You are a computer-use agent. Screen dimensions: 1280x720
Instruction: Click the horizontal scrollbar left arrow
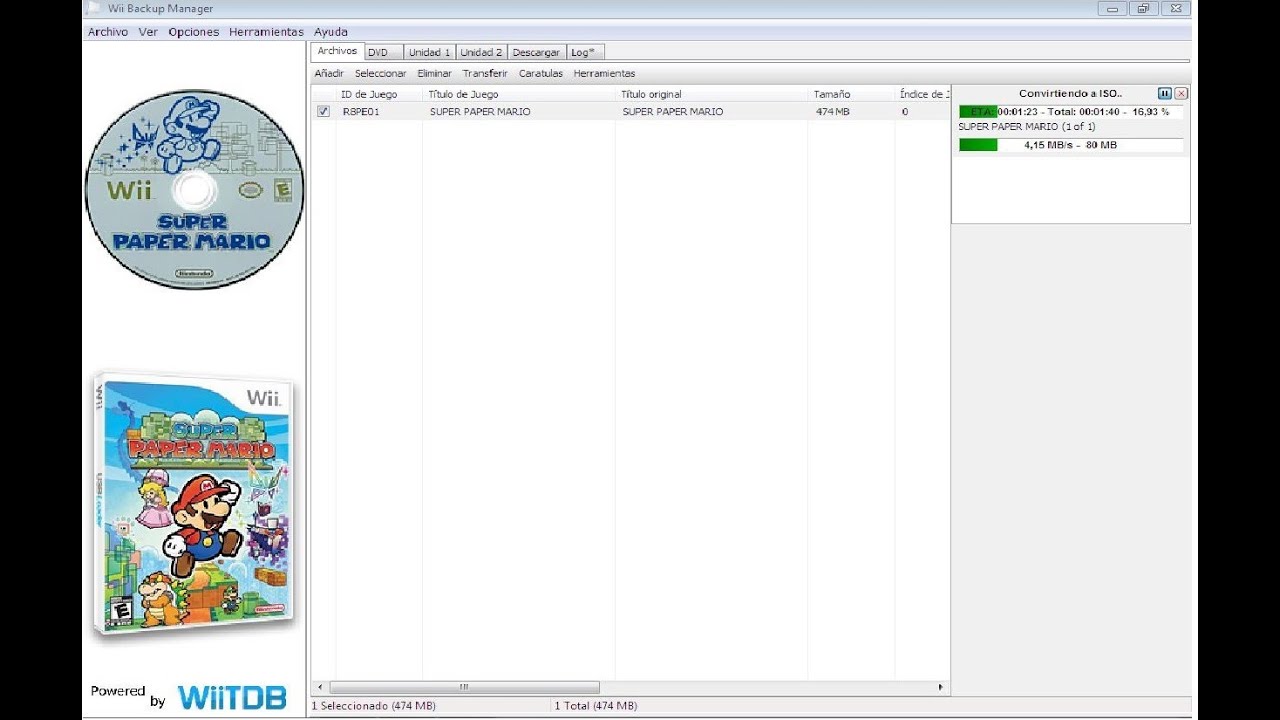tap(320, 687)
